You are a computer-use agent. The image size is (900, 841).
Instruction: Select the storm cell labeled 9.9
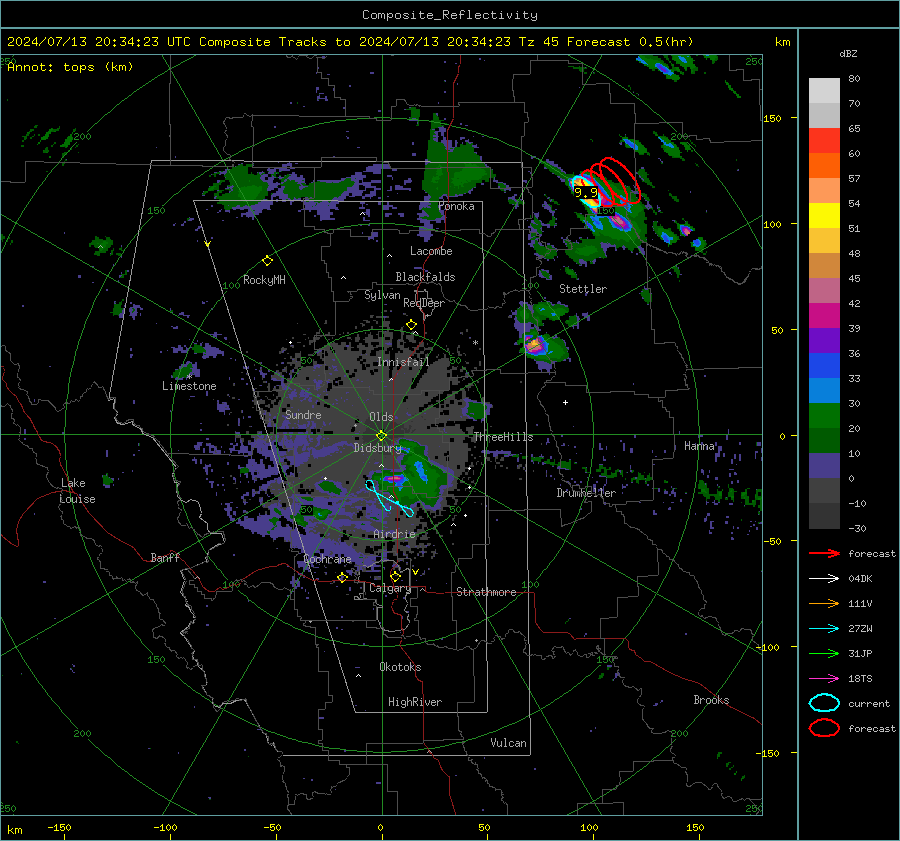586,192
